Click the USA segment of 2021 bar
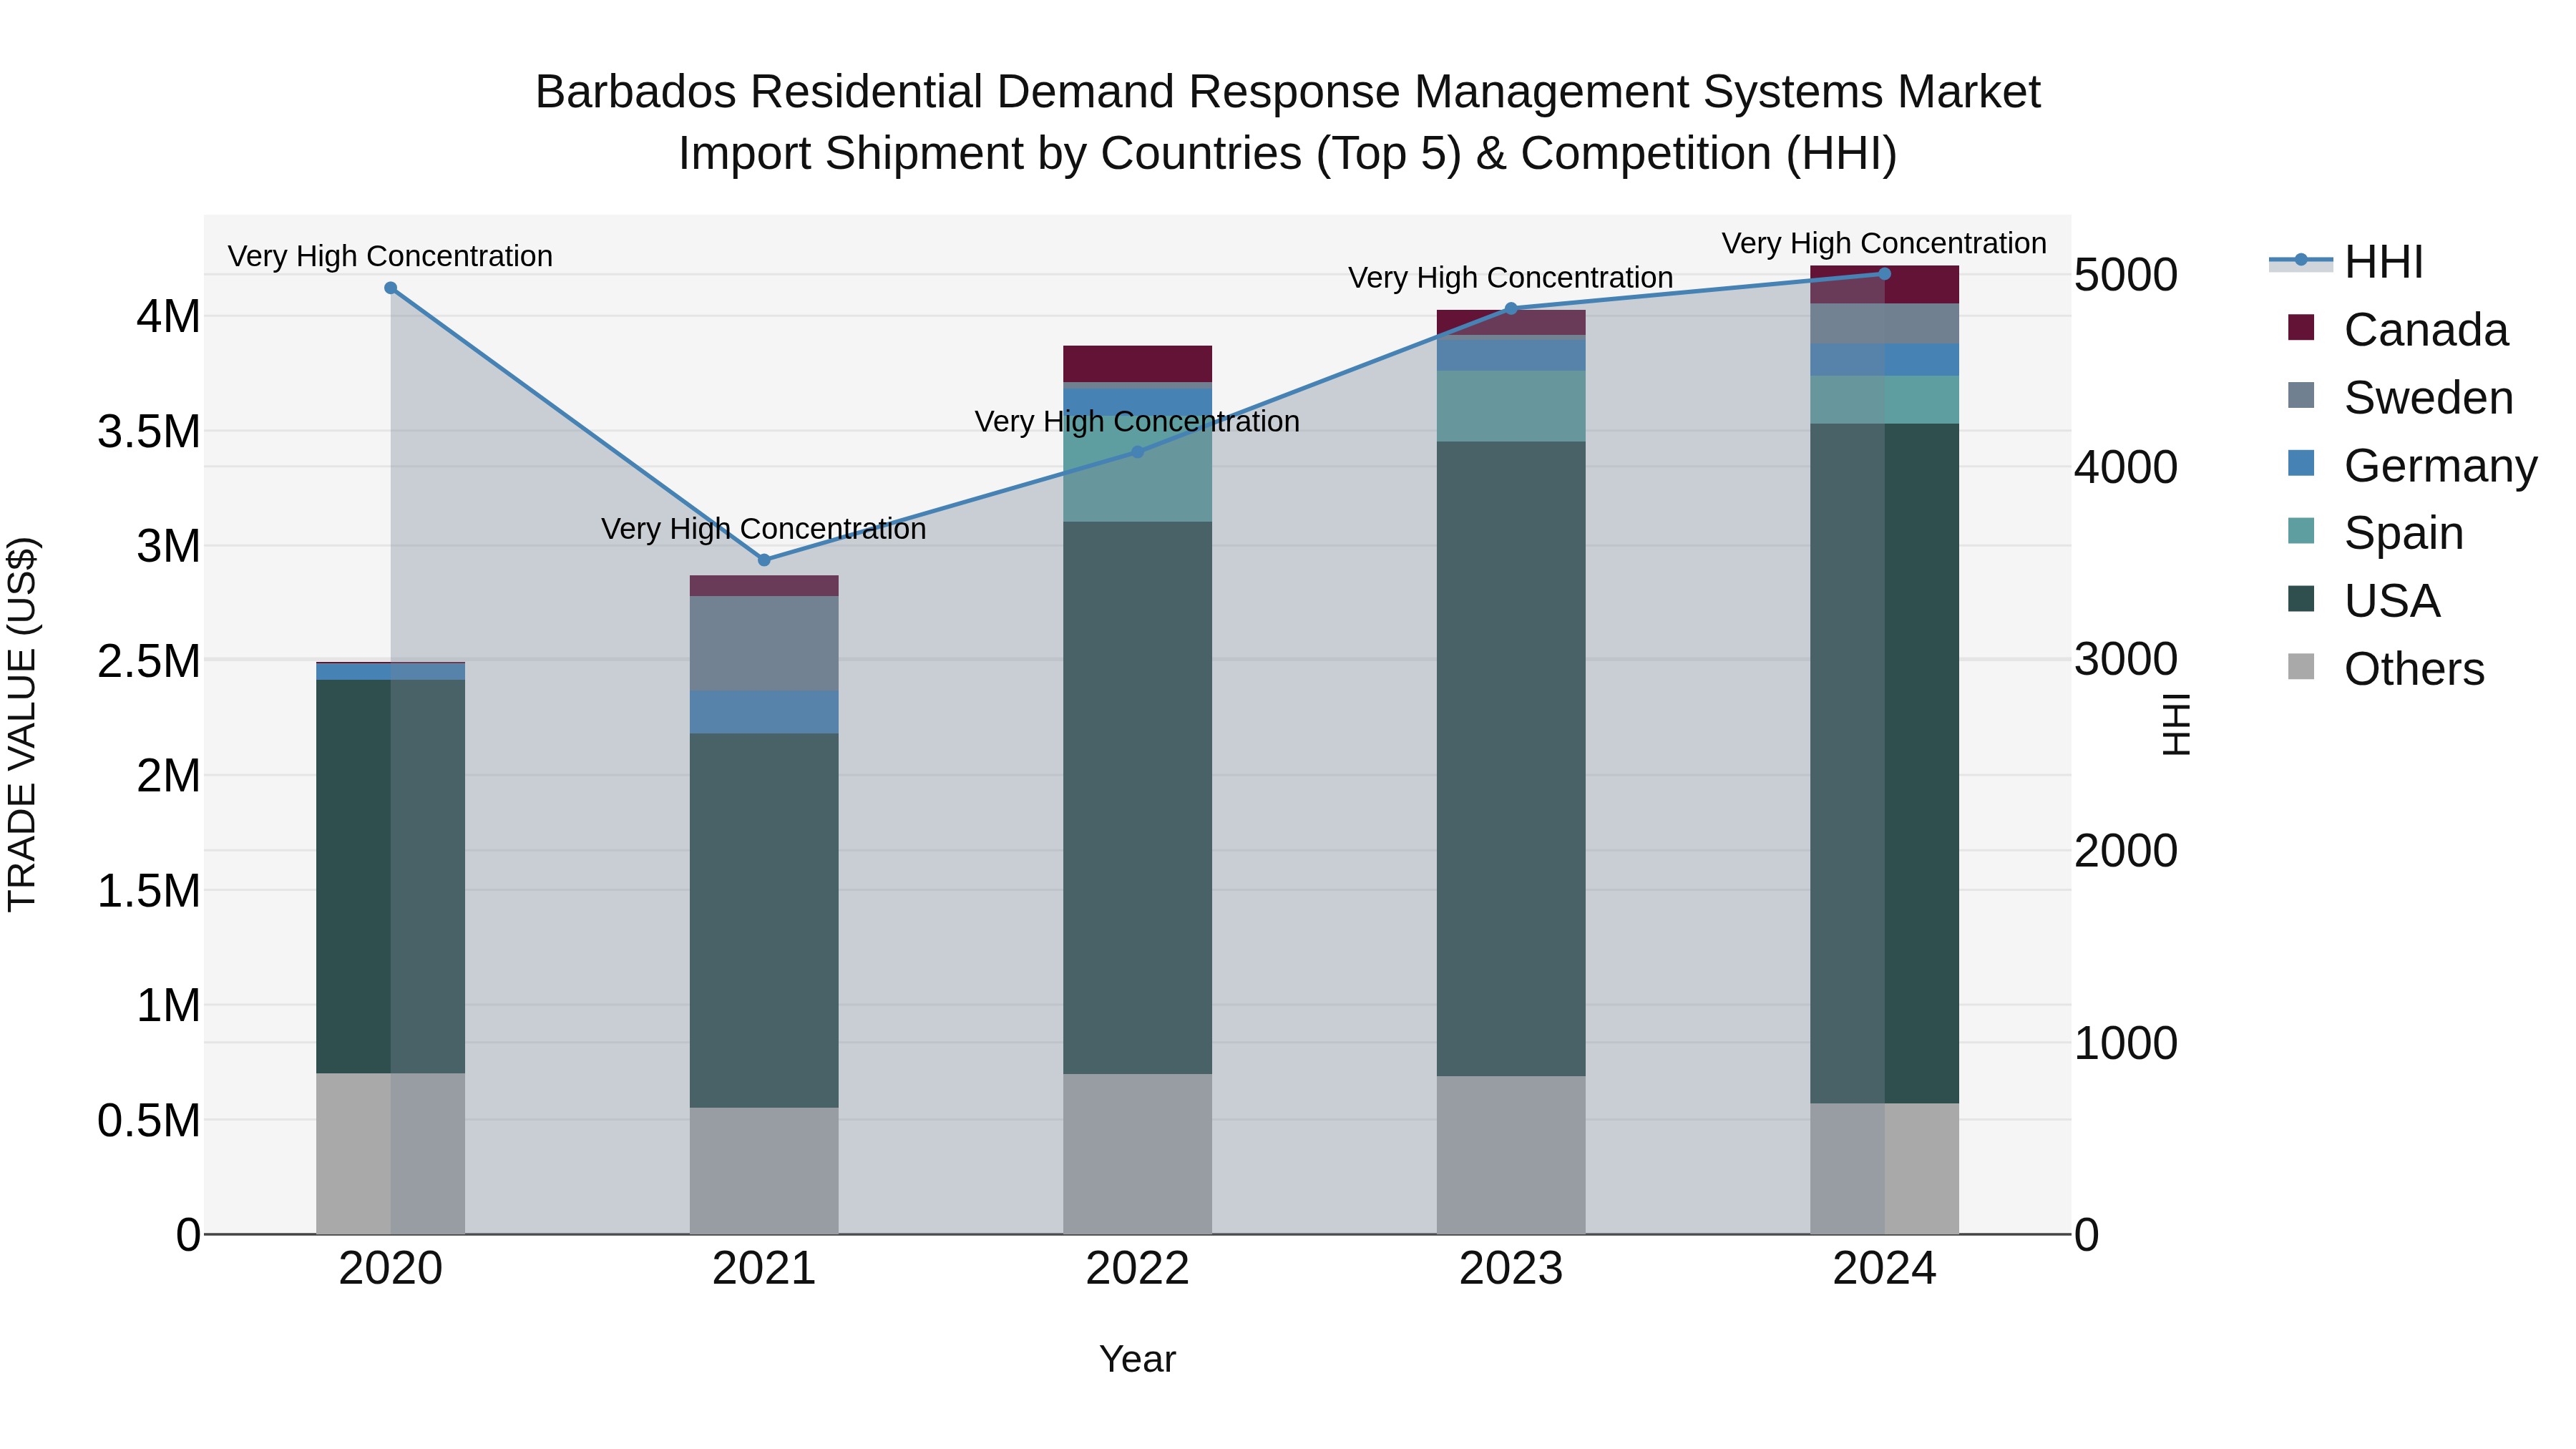Viewport: 2576px width, 1449px height. tap(764, 920)
